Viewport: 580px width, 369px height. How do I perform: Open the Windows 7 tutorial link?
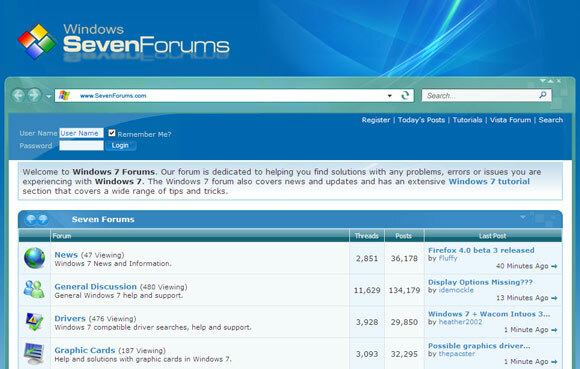pyautogui.click(x=489, y=182)
